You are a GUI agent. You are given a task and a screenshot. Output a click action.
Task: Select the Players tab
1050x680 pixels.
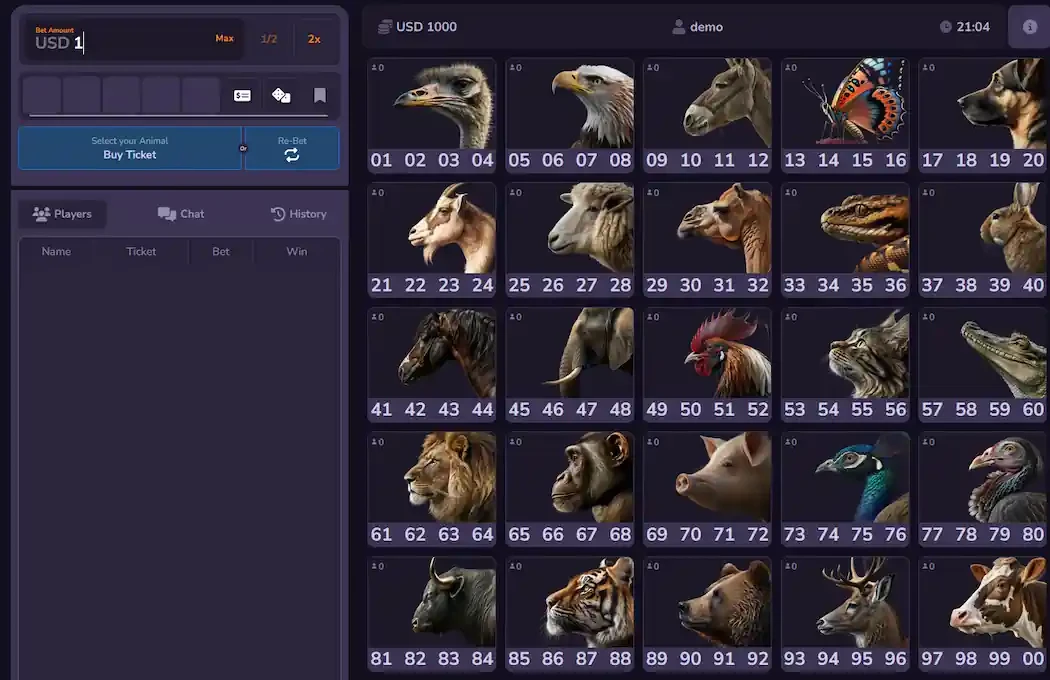pos(62,214)
